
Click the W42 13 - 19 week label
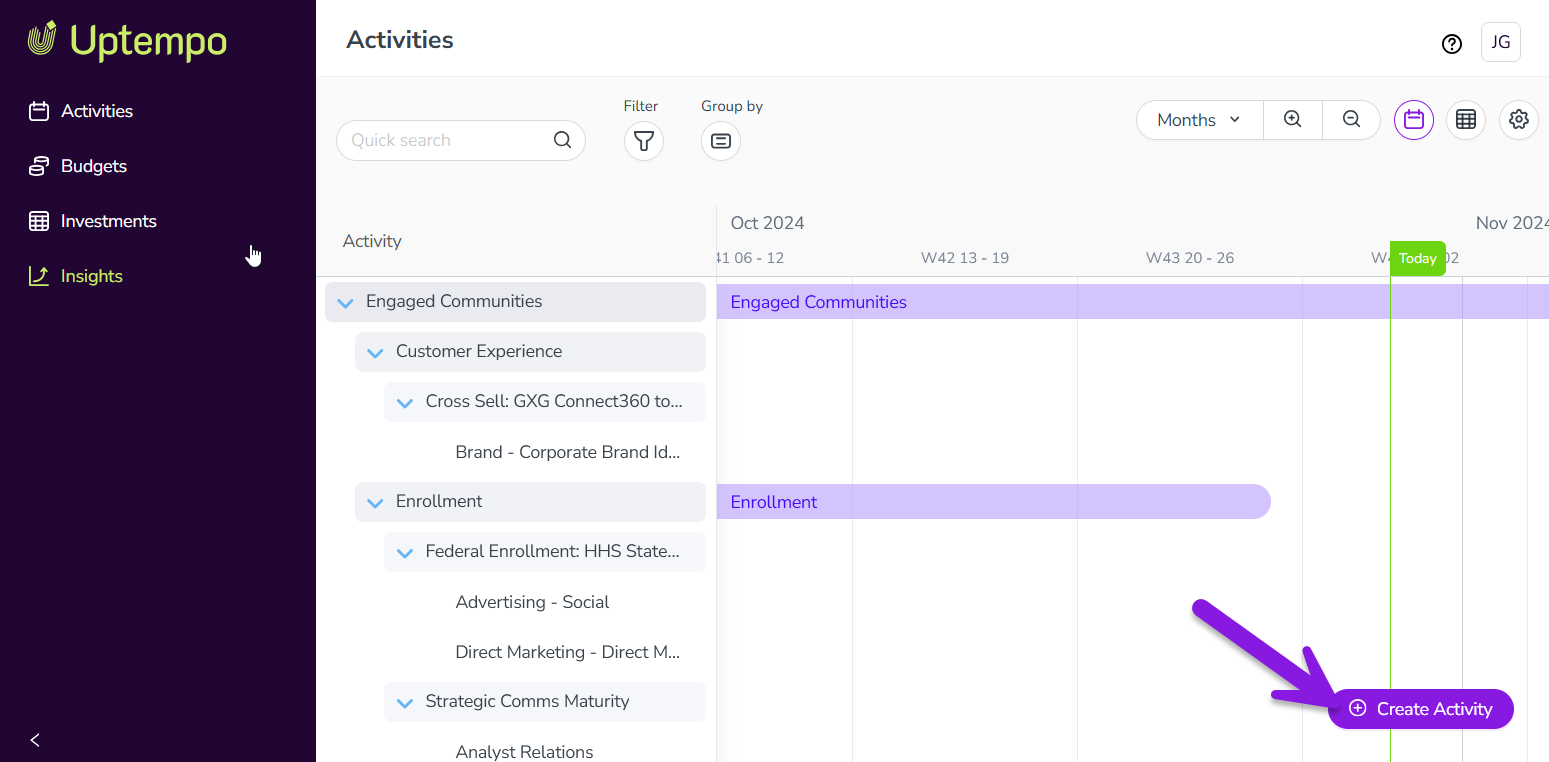click(965, 258)
